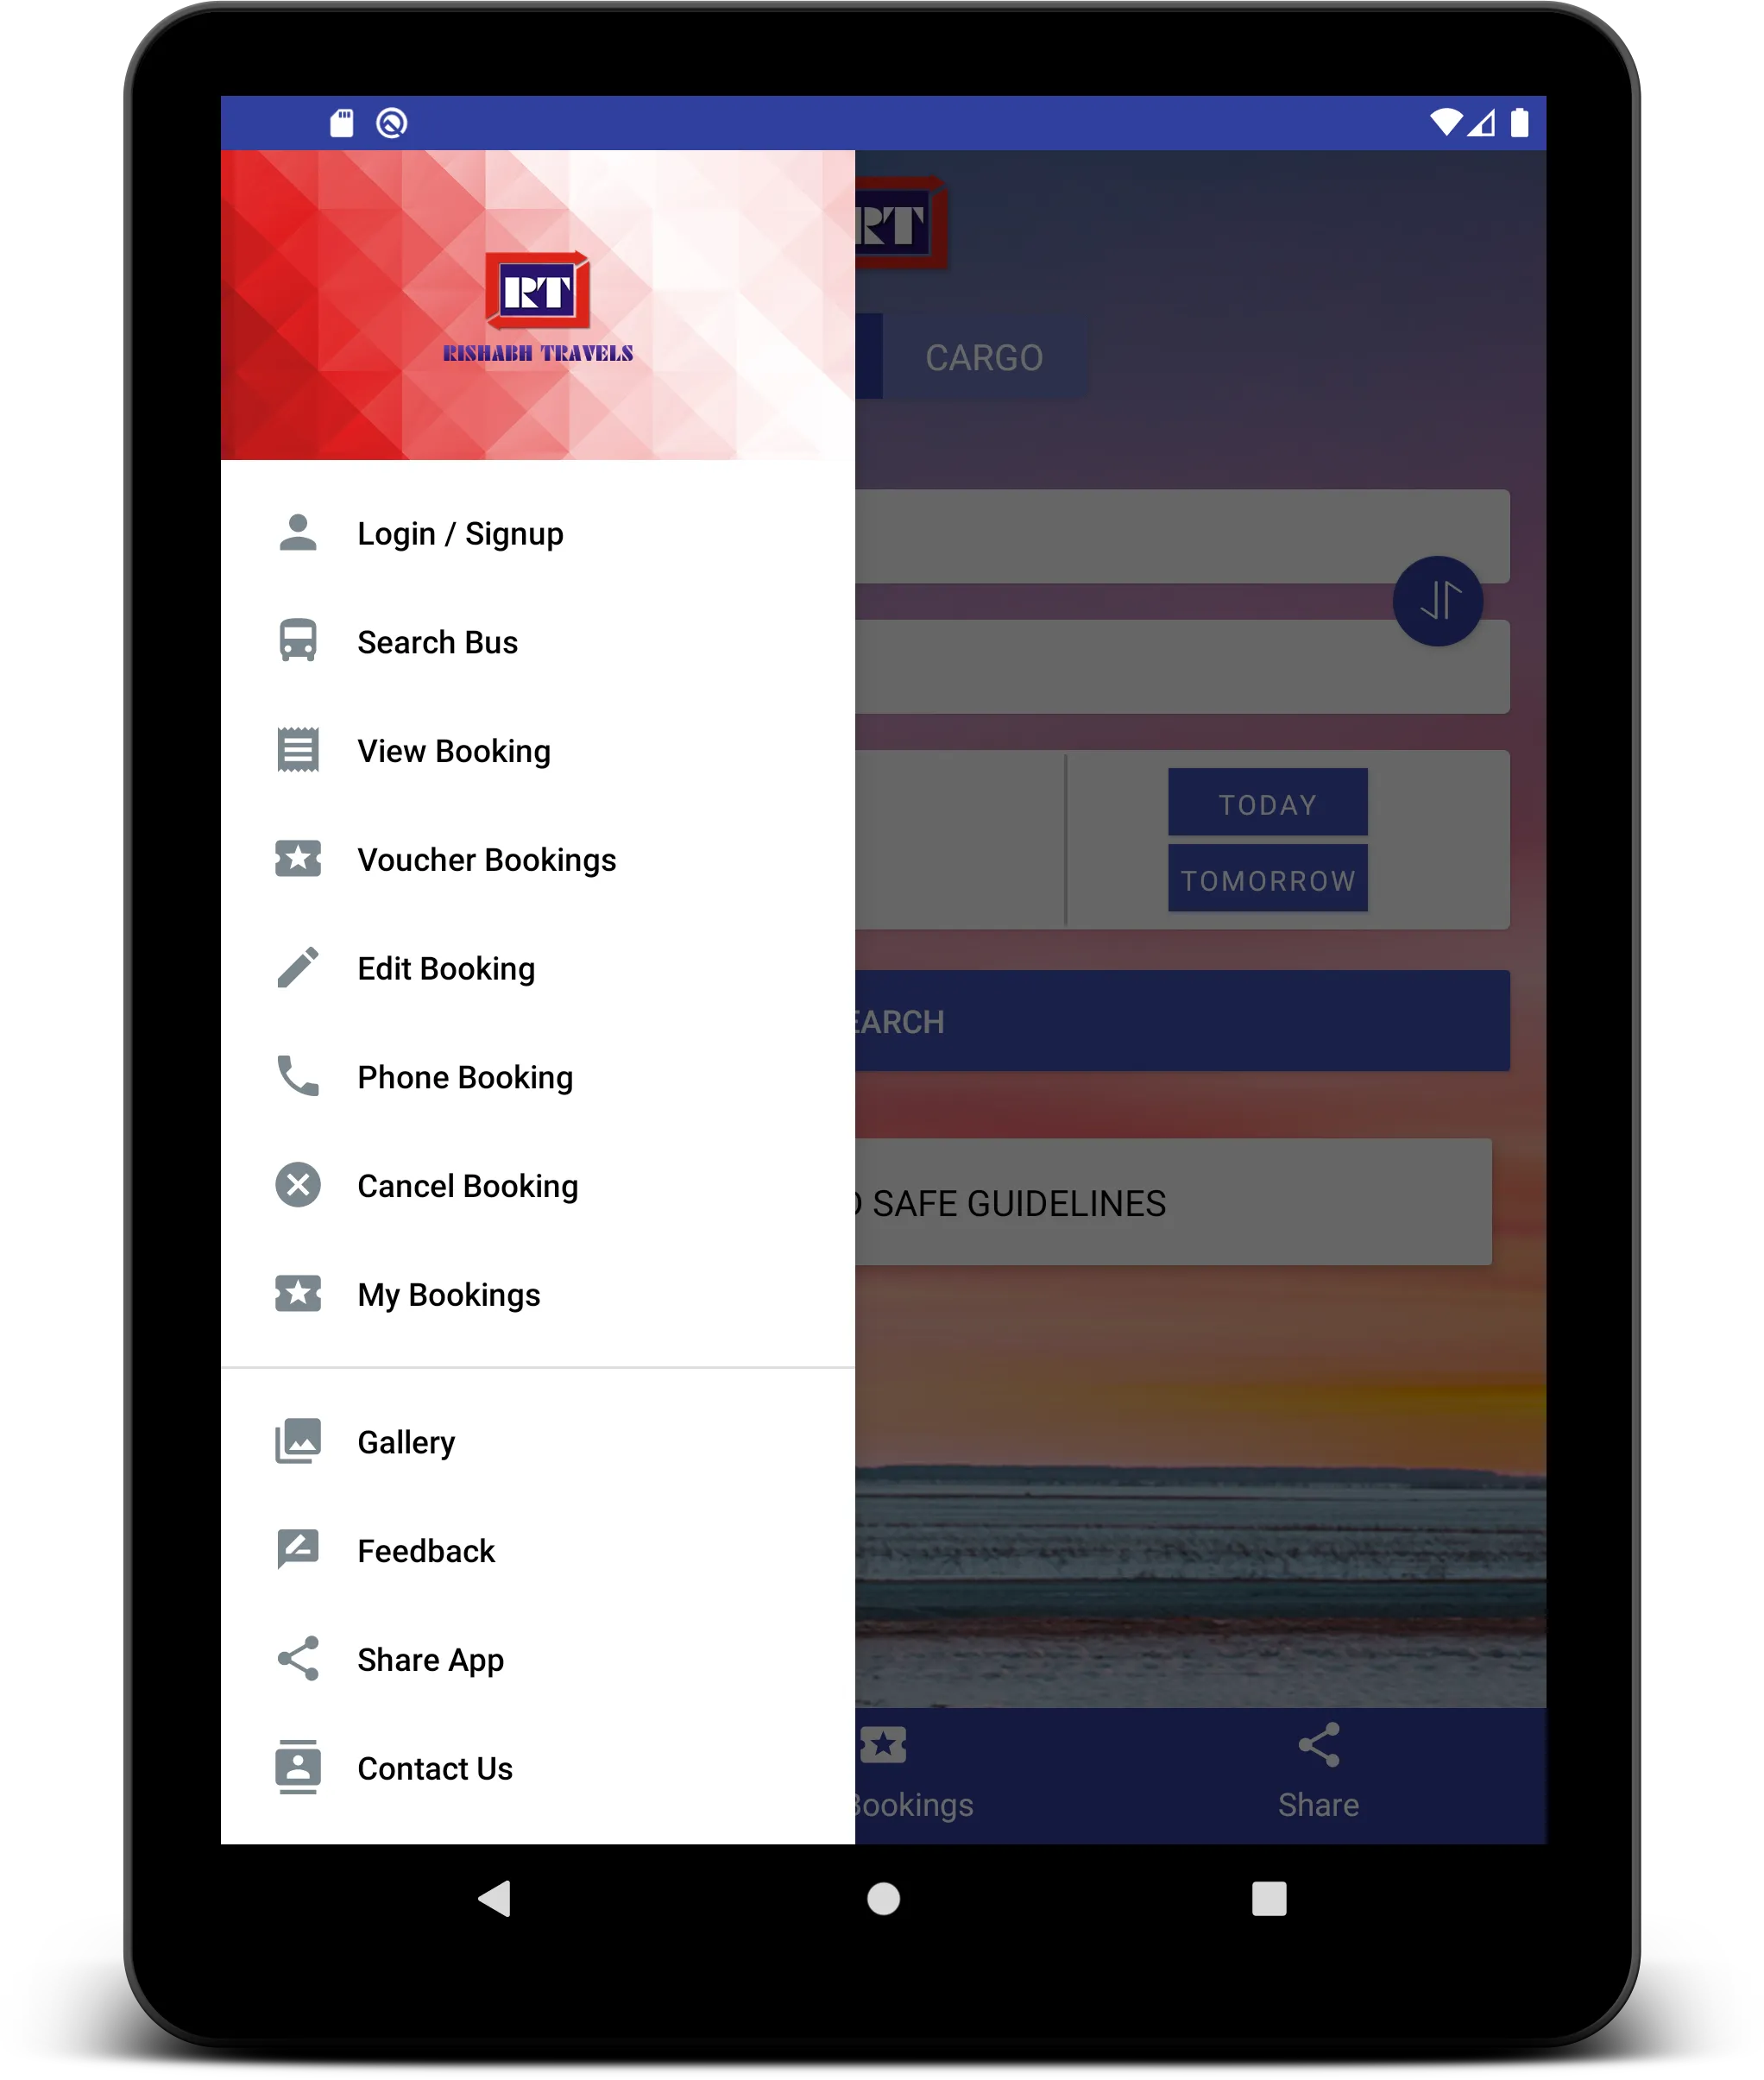Image resolution: width=1764 pixels, height=2080 pixels.
Task: Click the Phone Booking call icon
Action: [296, 1078]
